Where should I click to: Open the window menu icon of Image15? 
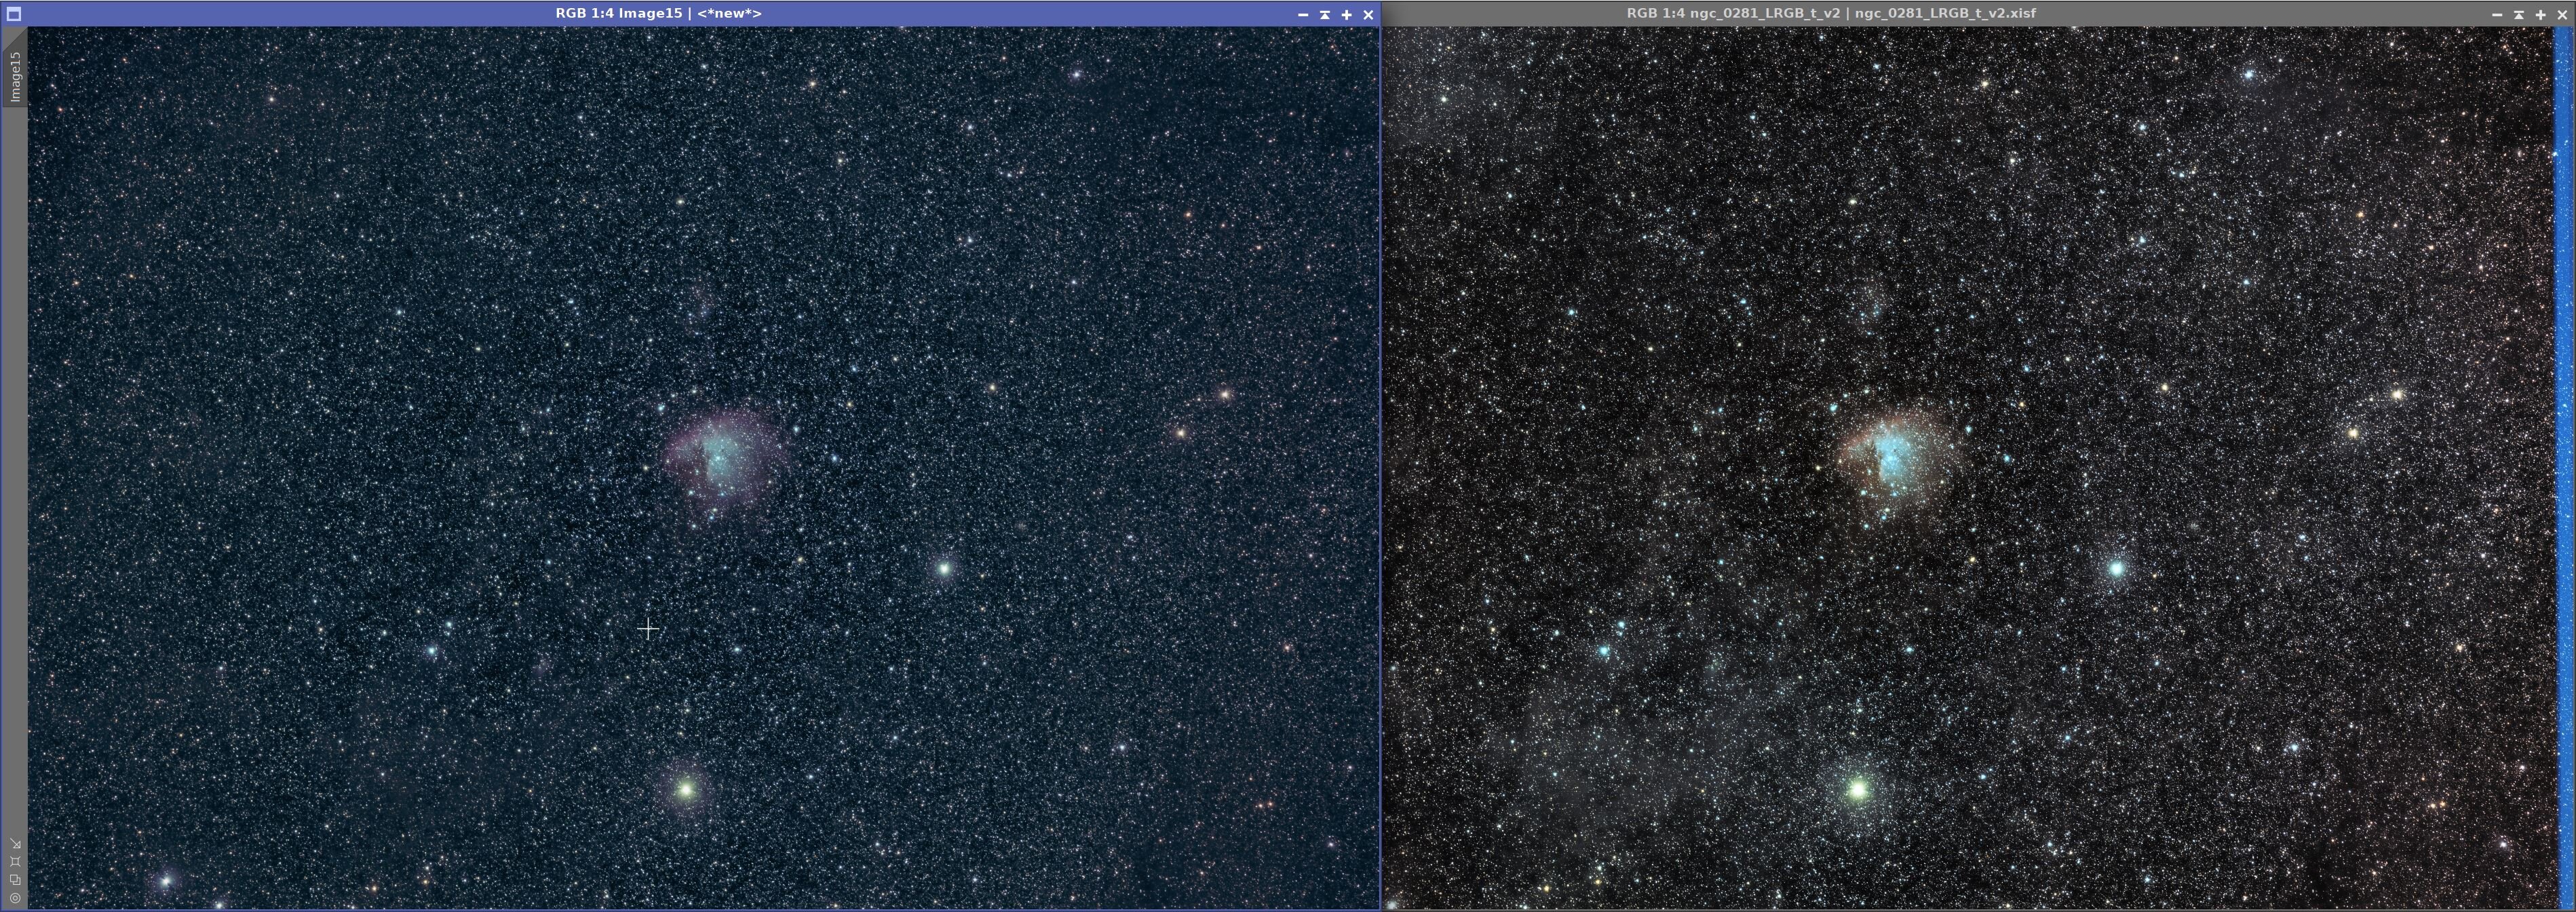14,14
